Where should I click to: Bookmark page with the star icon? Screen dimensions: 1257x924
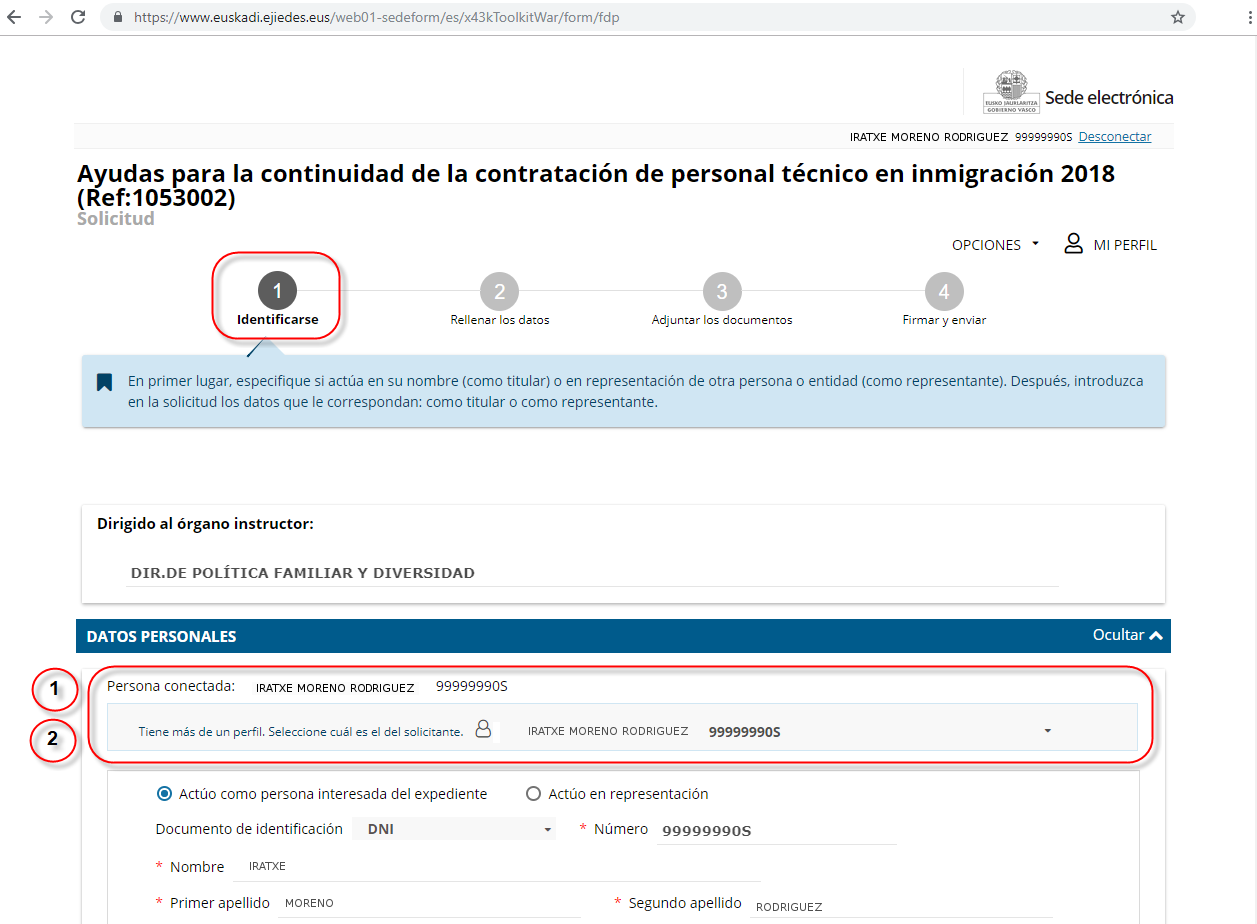(1177, 17)
